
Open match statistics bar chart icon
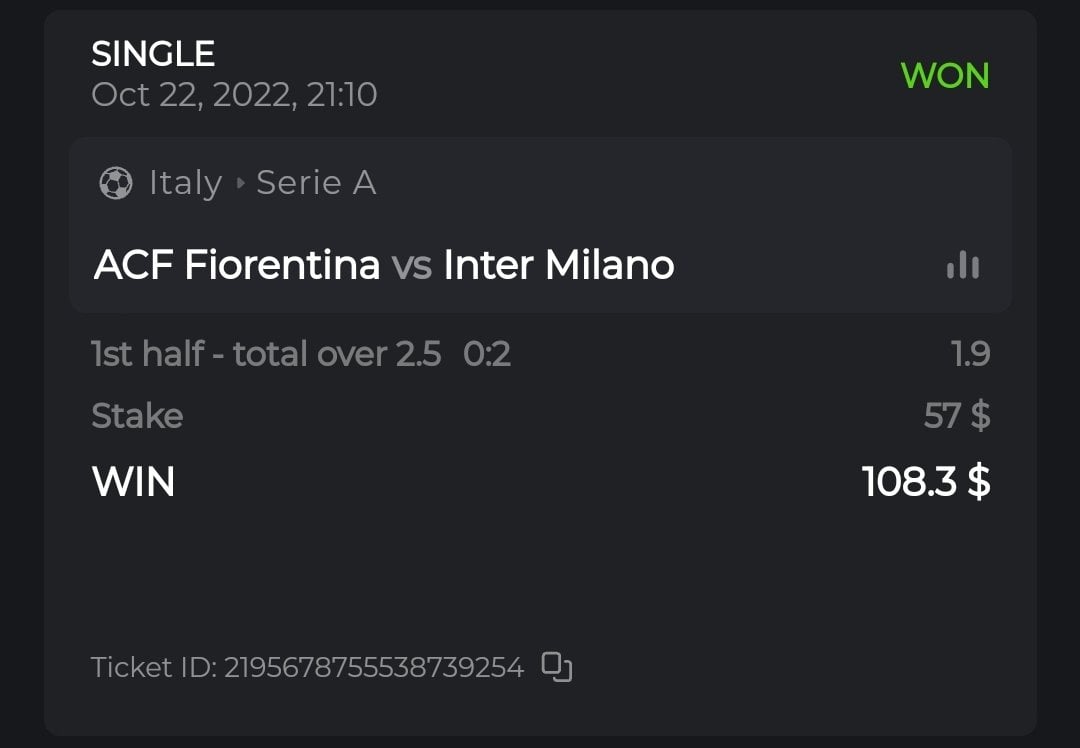pos(963,265)
